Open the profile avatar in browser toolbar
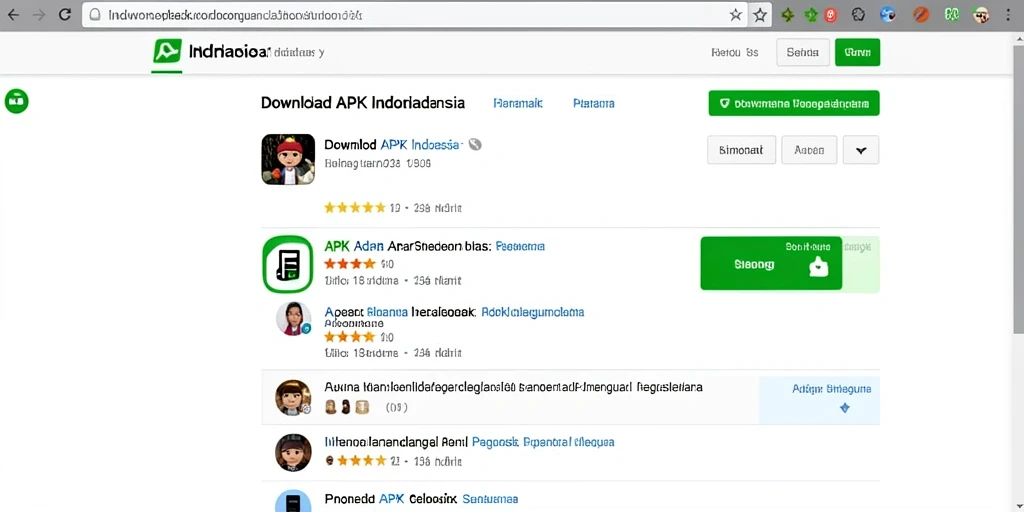This screenshot has width=1024, height=512. 981,15
